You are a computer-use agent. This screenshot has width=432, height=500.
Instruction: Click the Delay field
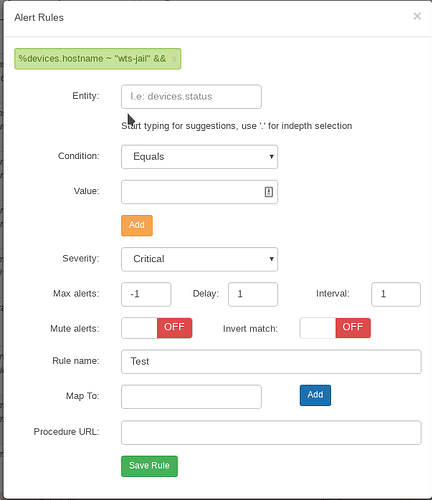[253, 294]
